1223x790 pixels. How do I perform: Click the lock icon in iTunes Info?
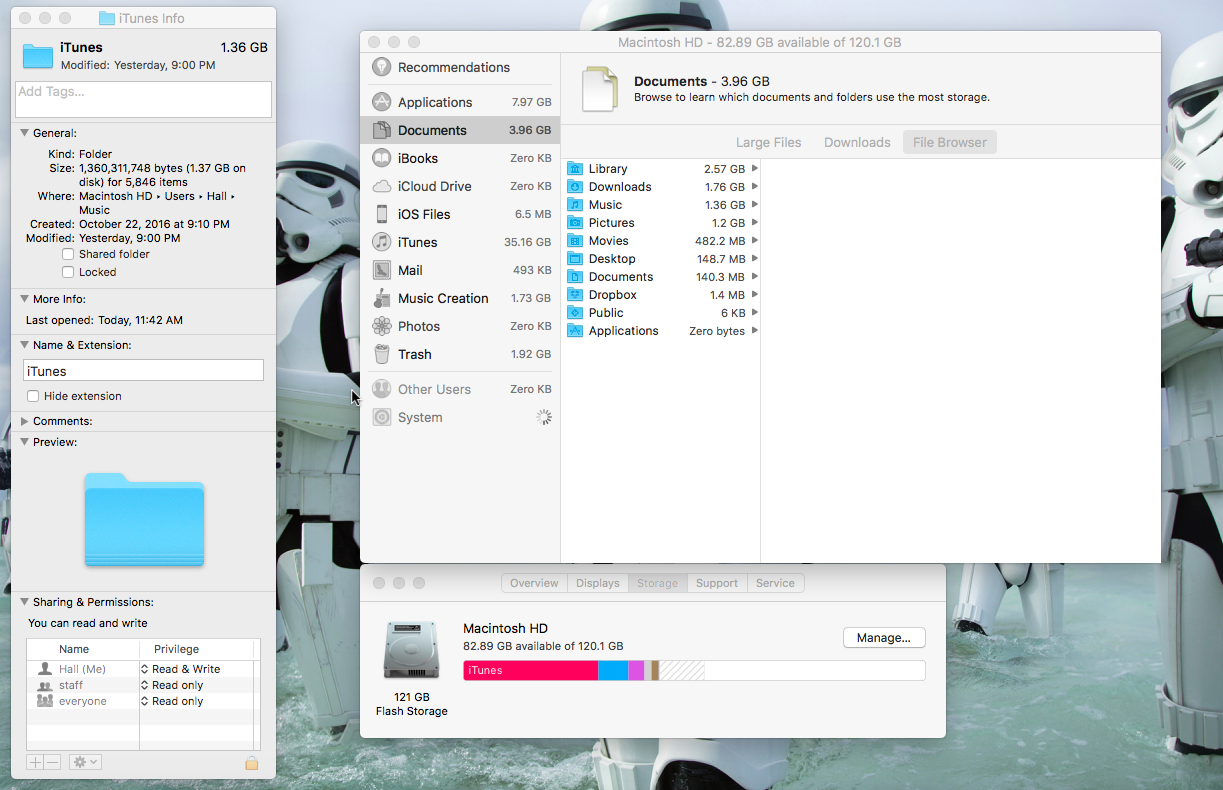251,763
